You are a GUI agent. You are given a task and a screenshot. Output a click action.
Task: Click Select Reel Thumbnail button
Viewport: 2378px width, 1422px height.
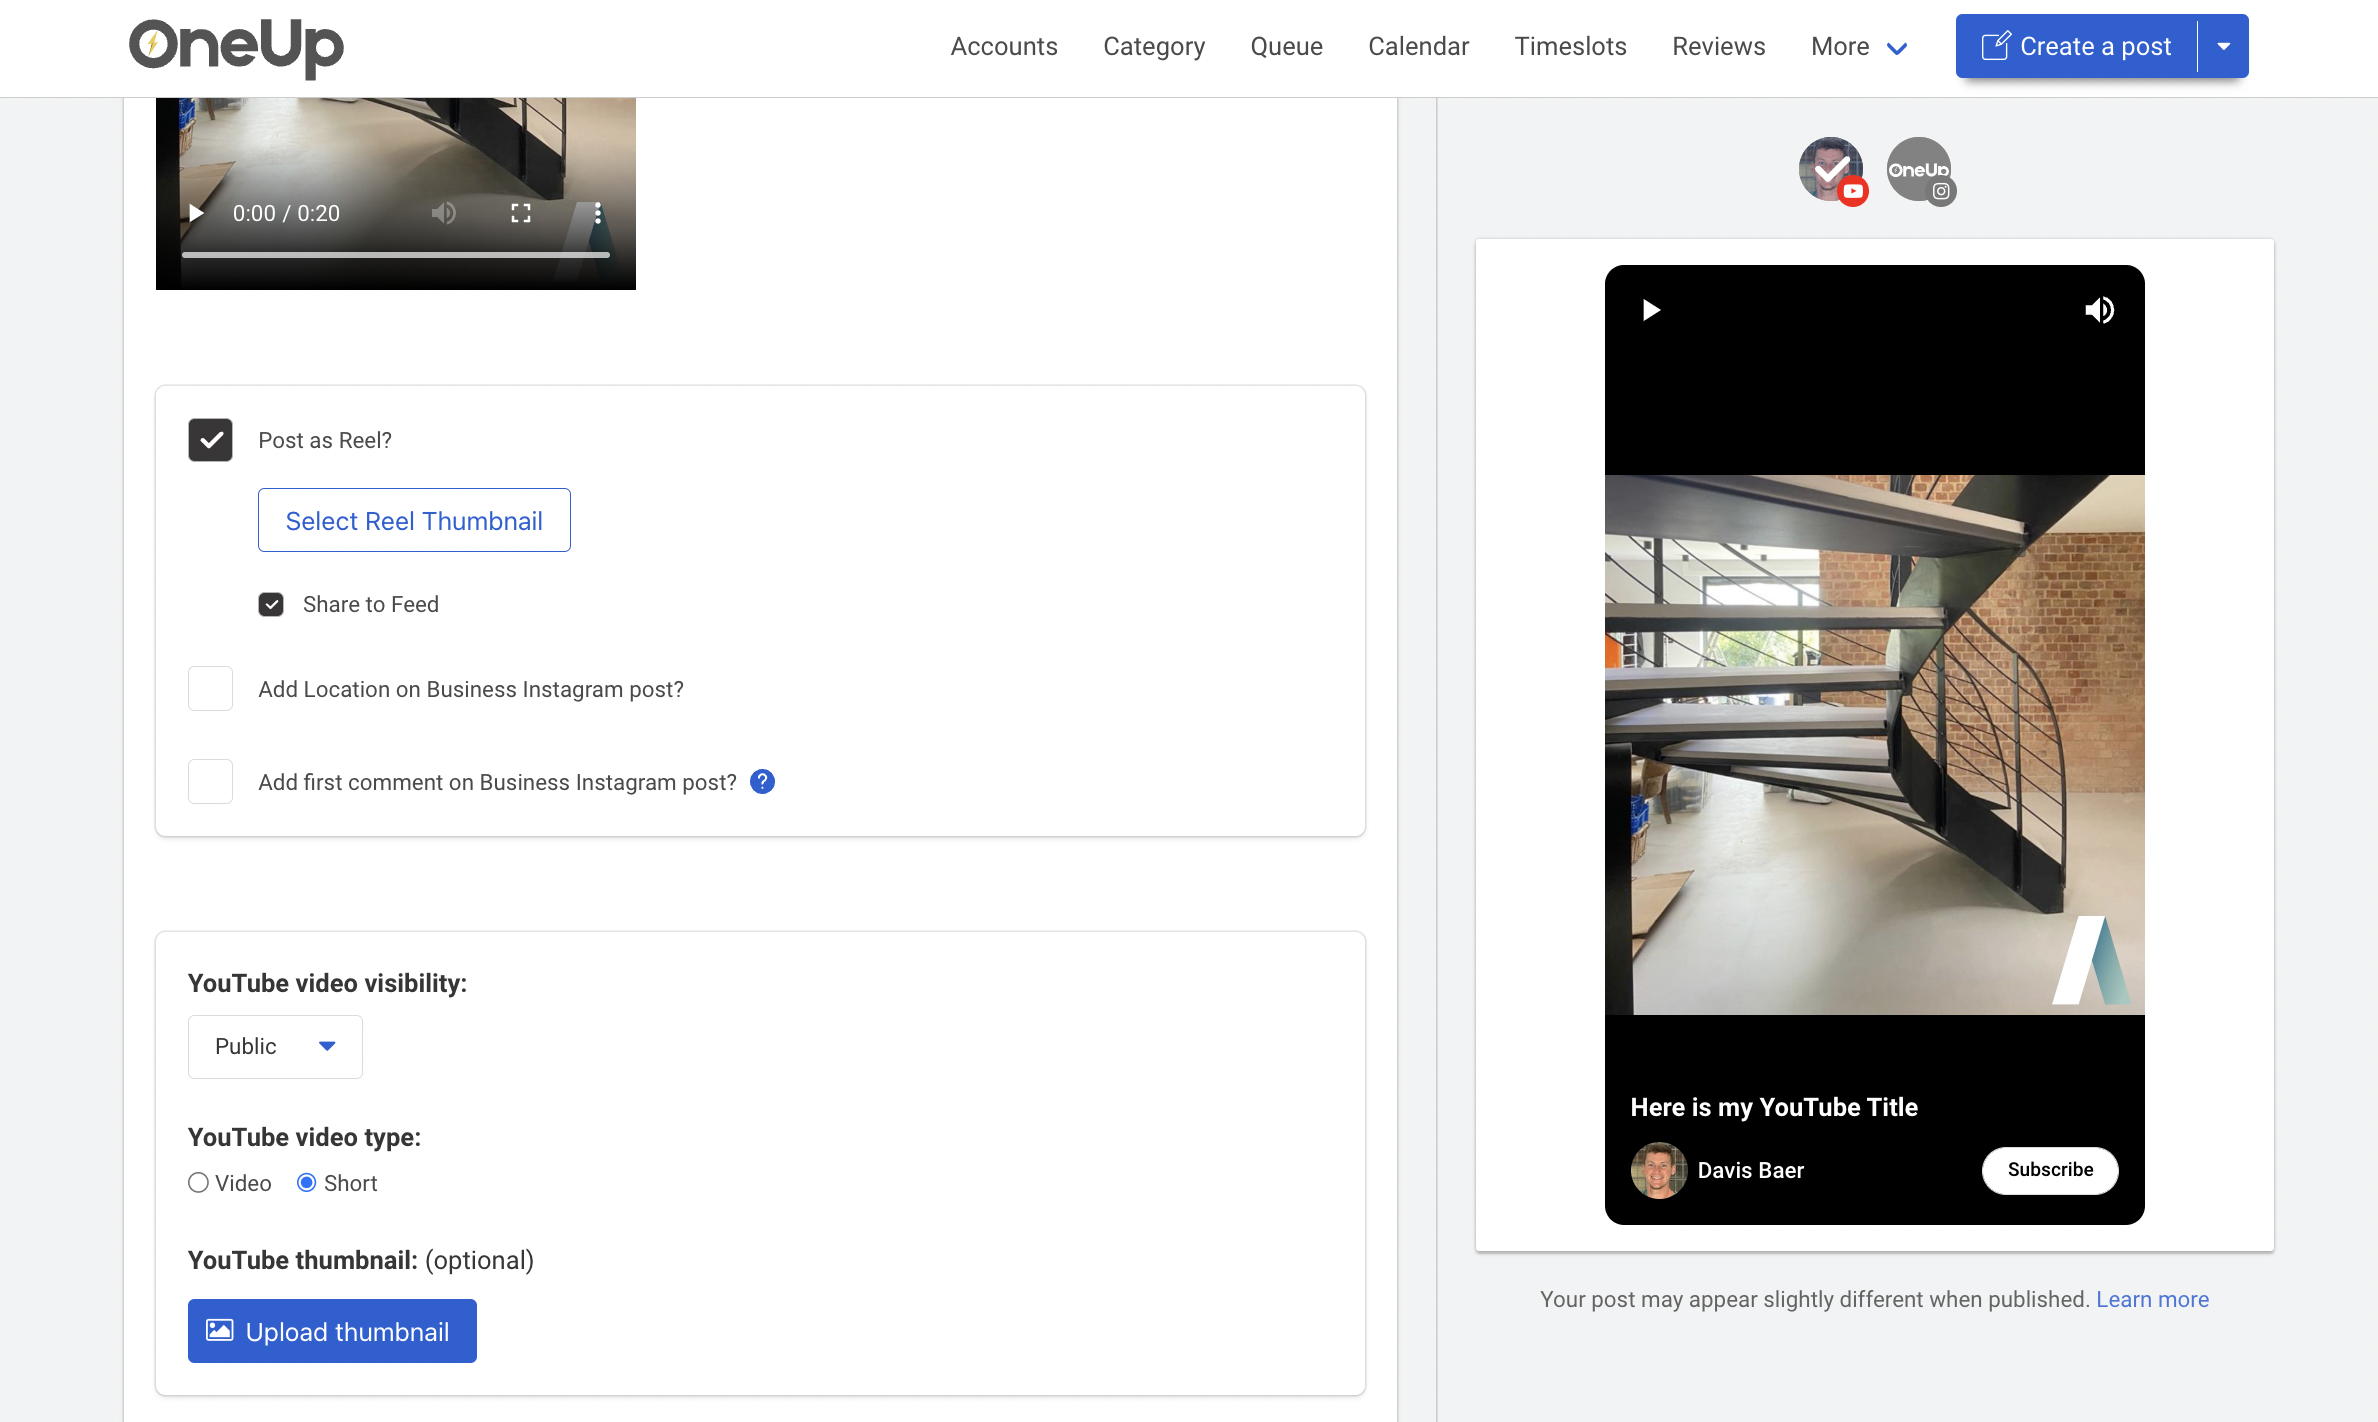coord(413,518)
